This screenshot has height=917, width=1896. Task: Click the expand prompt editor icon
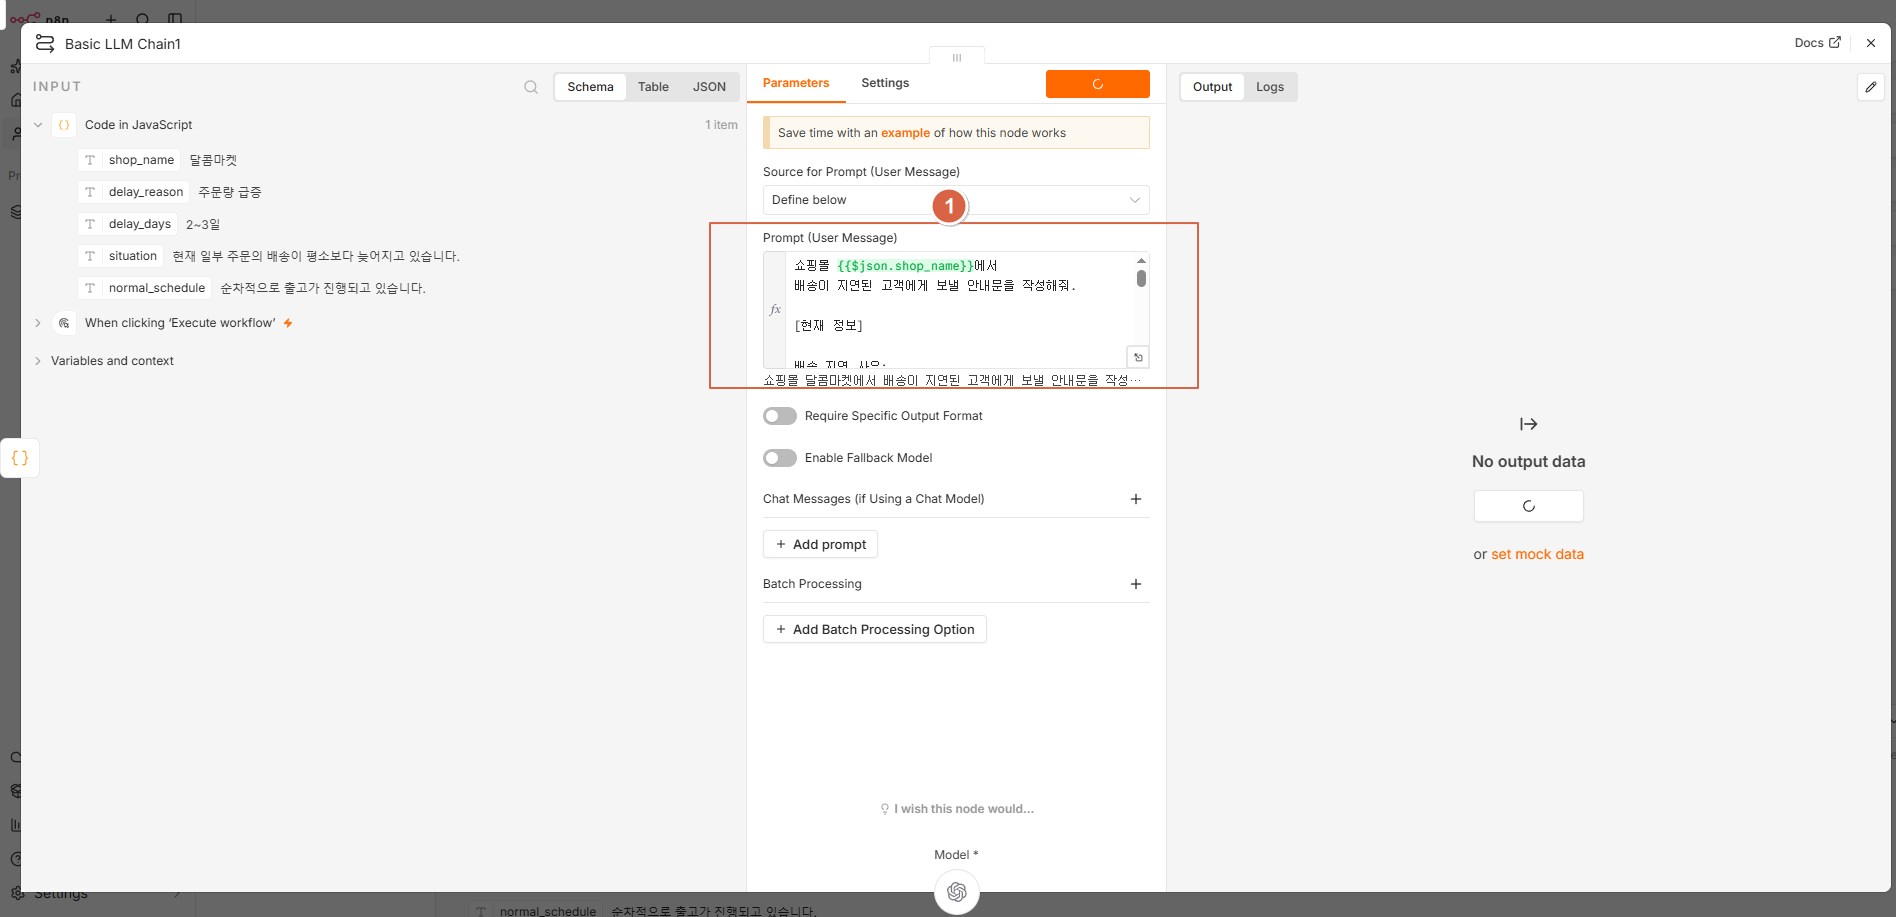(x=1138, y=357)
